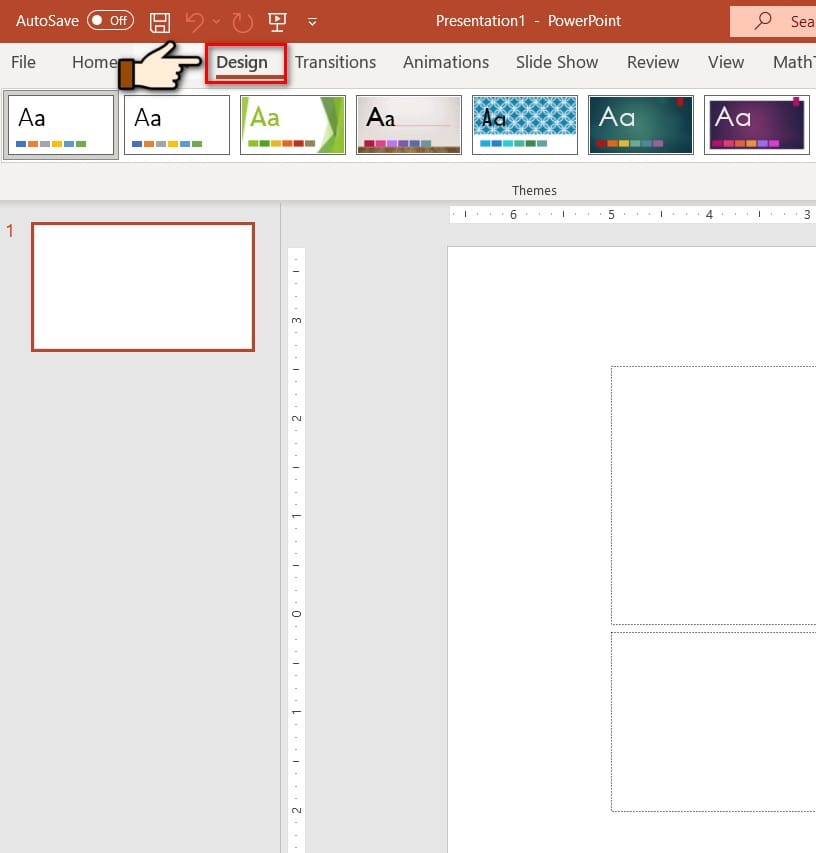This screenshot has height=853, width=816.
Task: Open the Undo history dropdown arrow
Action: 217,21
